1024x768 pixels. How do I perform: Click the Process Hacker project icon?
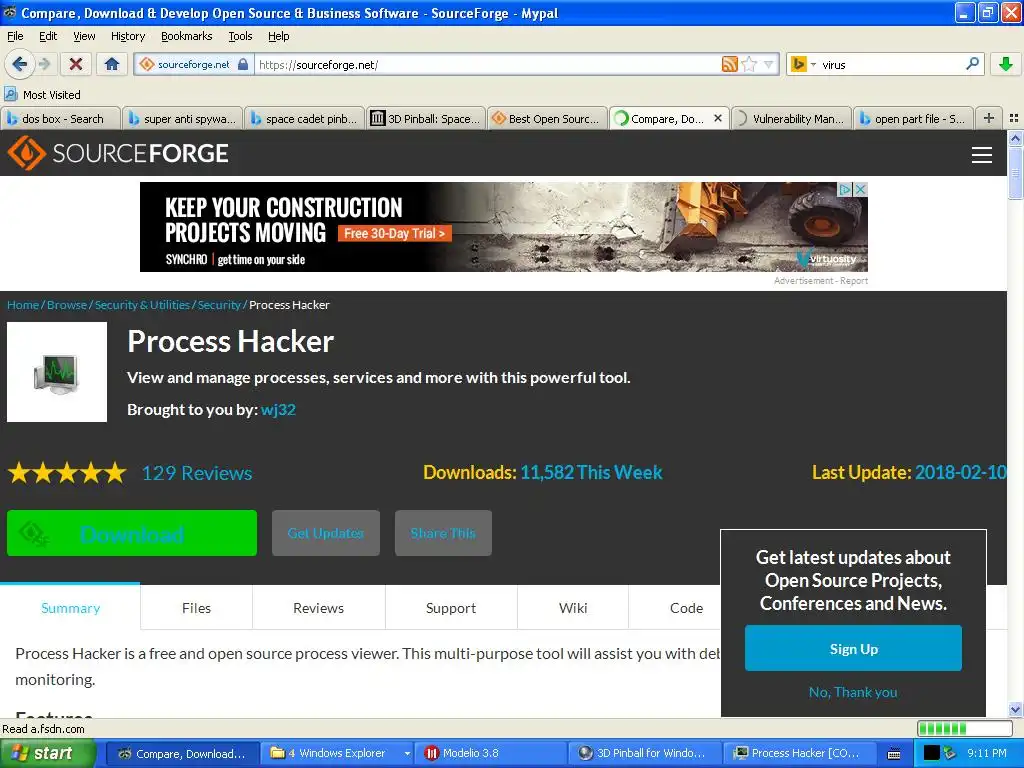[x=57, y=372]
